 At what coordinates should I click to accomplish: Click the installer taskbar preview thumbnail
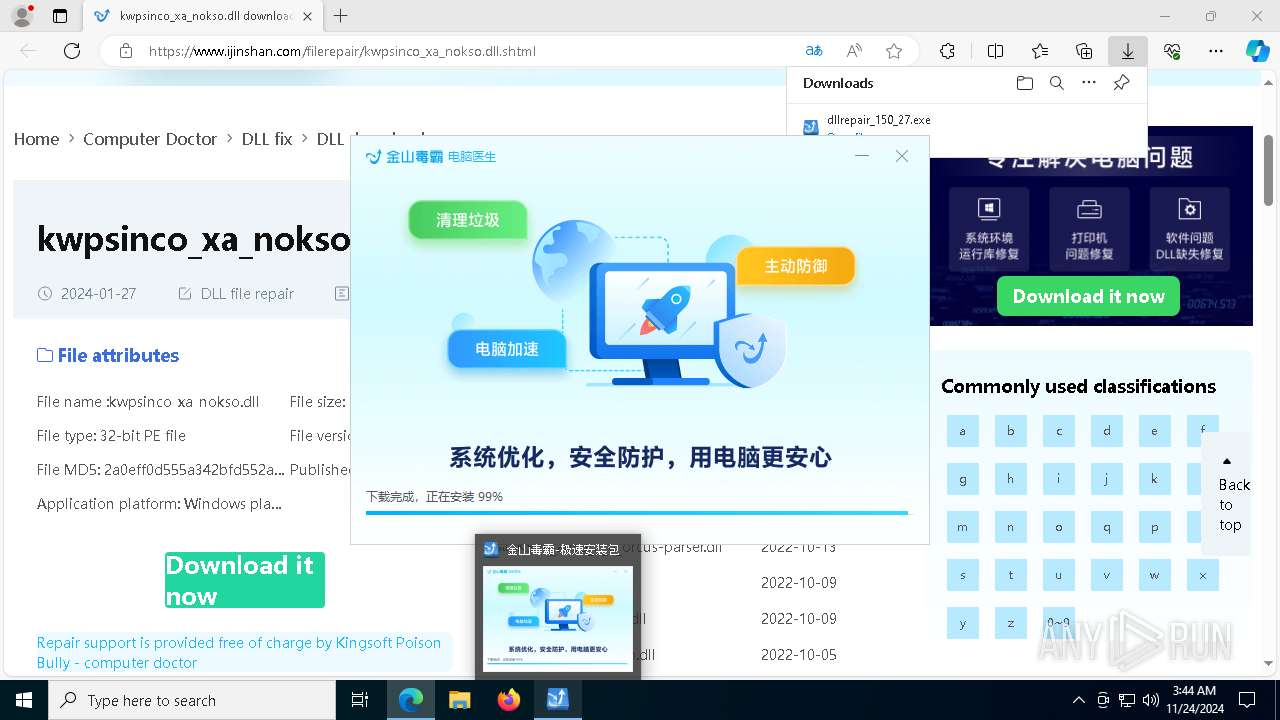tap(558, 617)
